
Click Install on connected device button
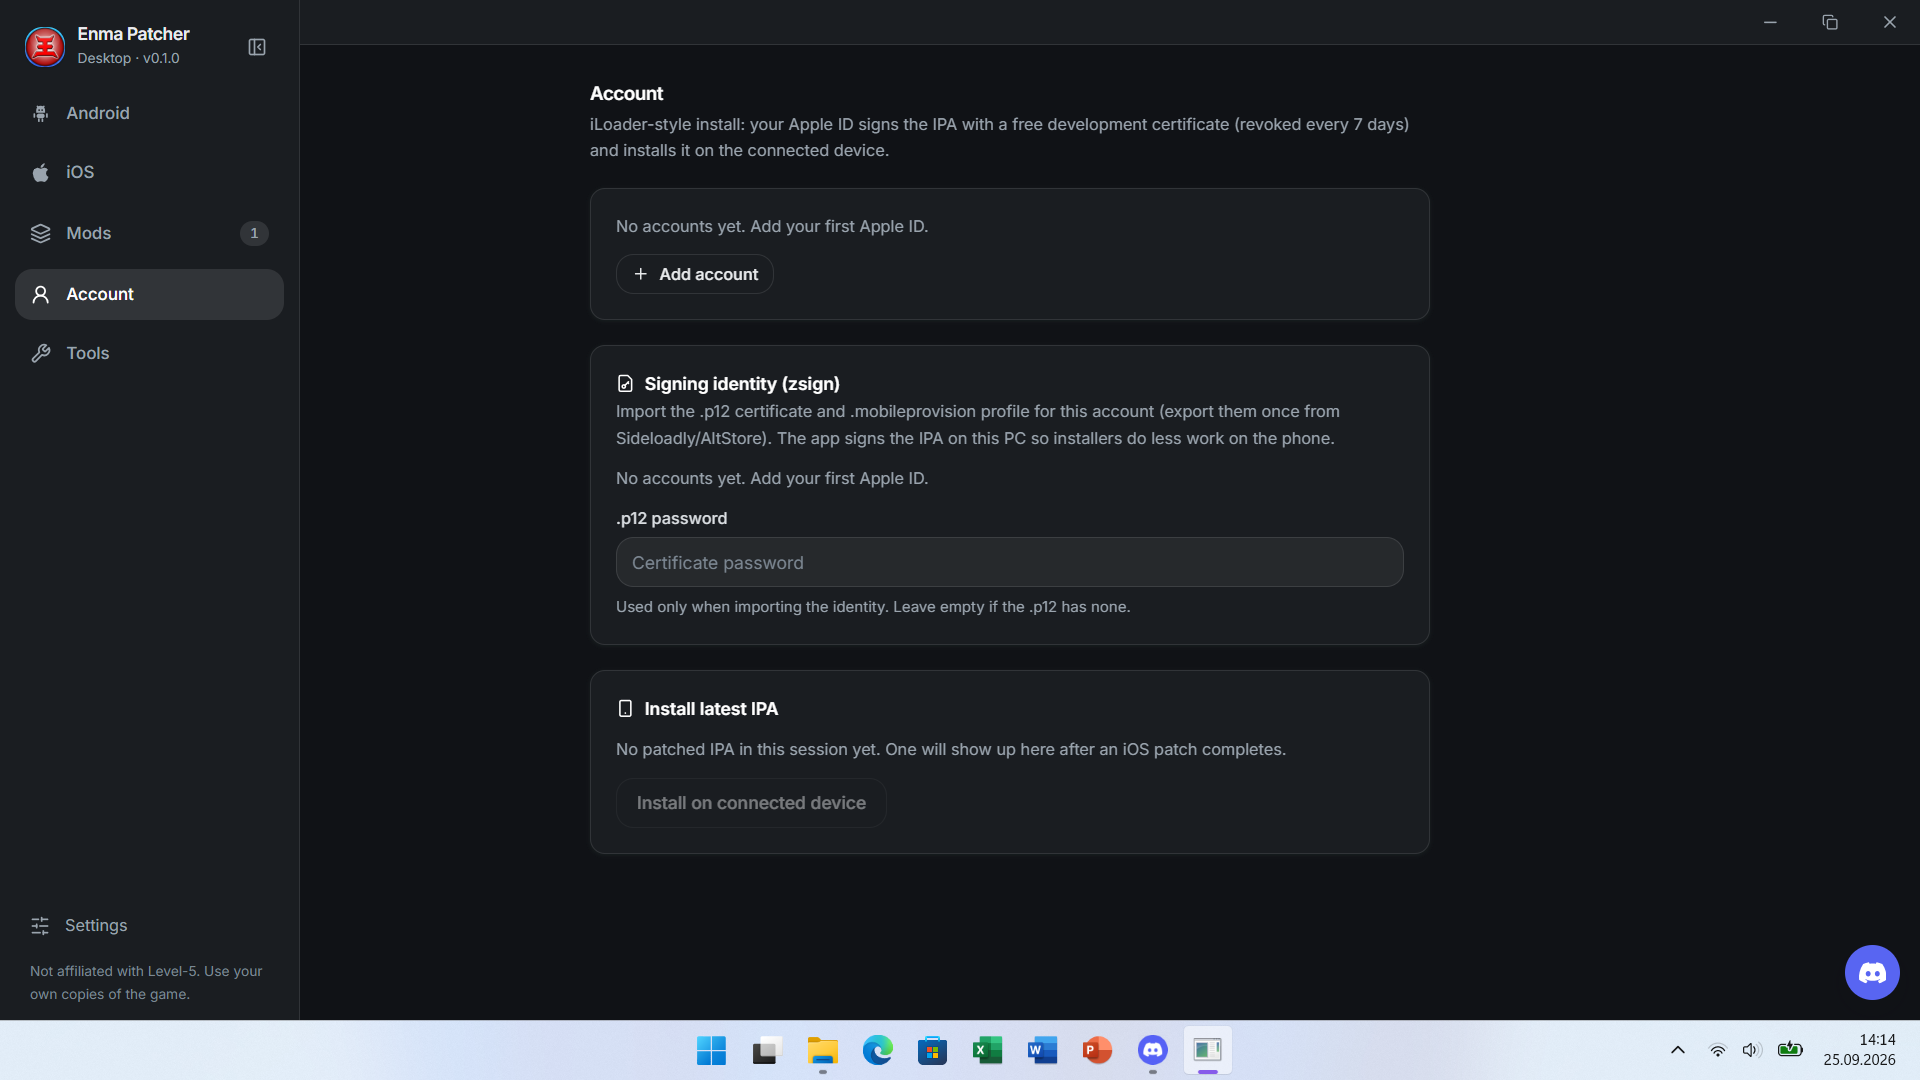[751, 803]
